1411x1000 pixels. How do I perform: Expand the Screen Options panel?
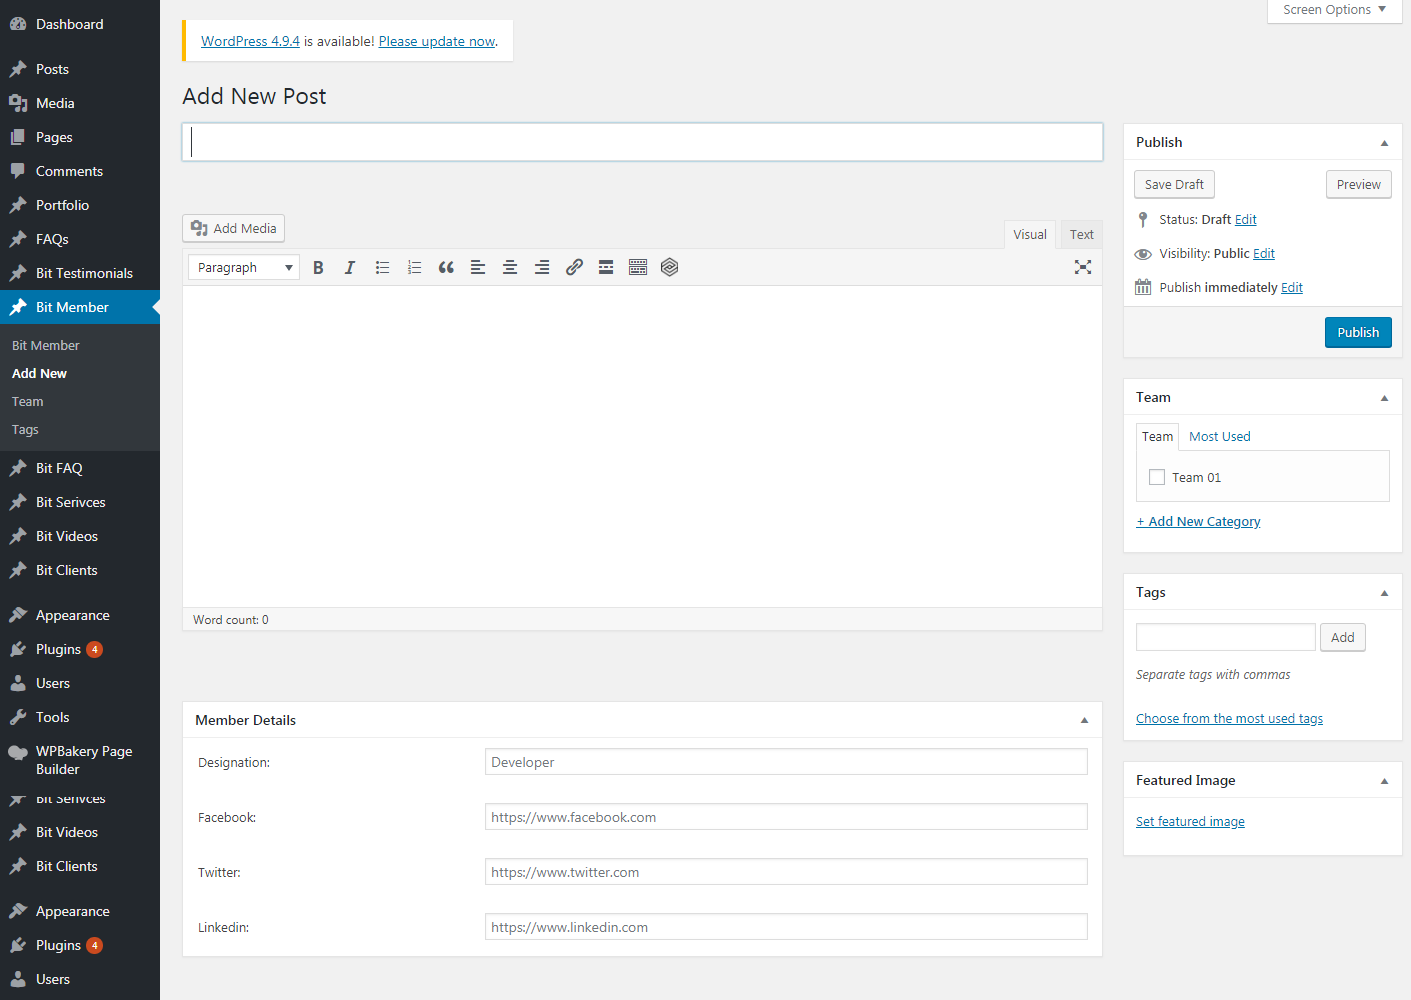point(1334,10)
